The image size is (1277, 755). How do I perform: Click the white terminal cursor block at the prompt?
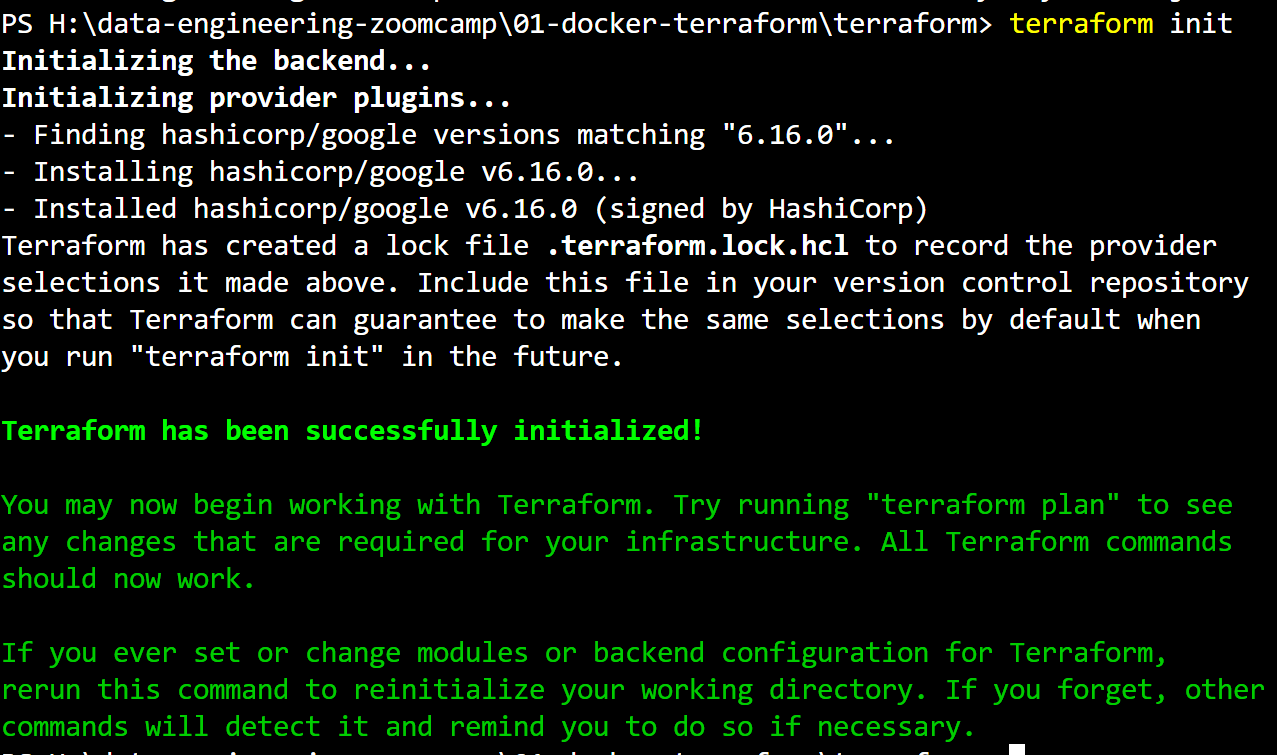[x=1017, y=749]
